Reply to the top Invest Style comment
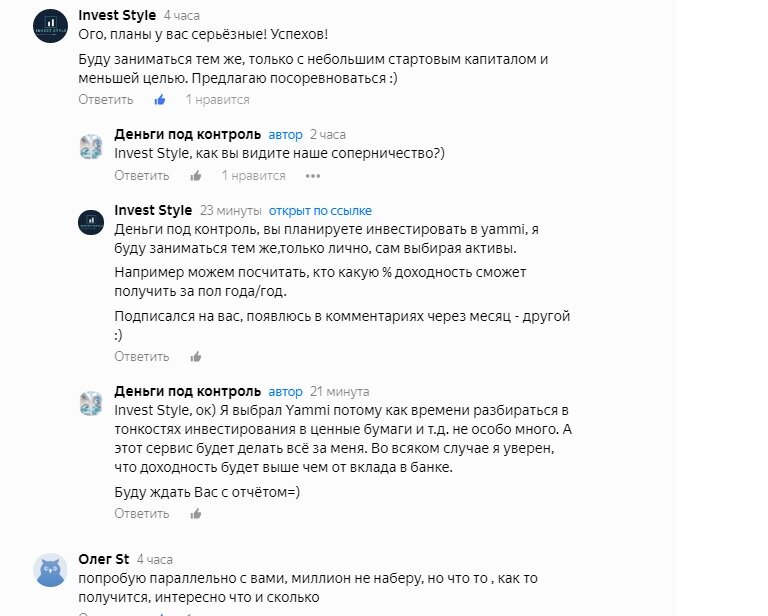768x616 pixels. tap(106, 99)
